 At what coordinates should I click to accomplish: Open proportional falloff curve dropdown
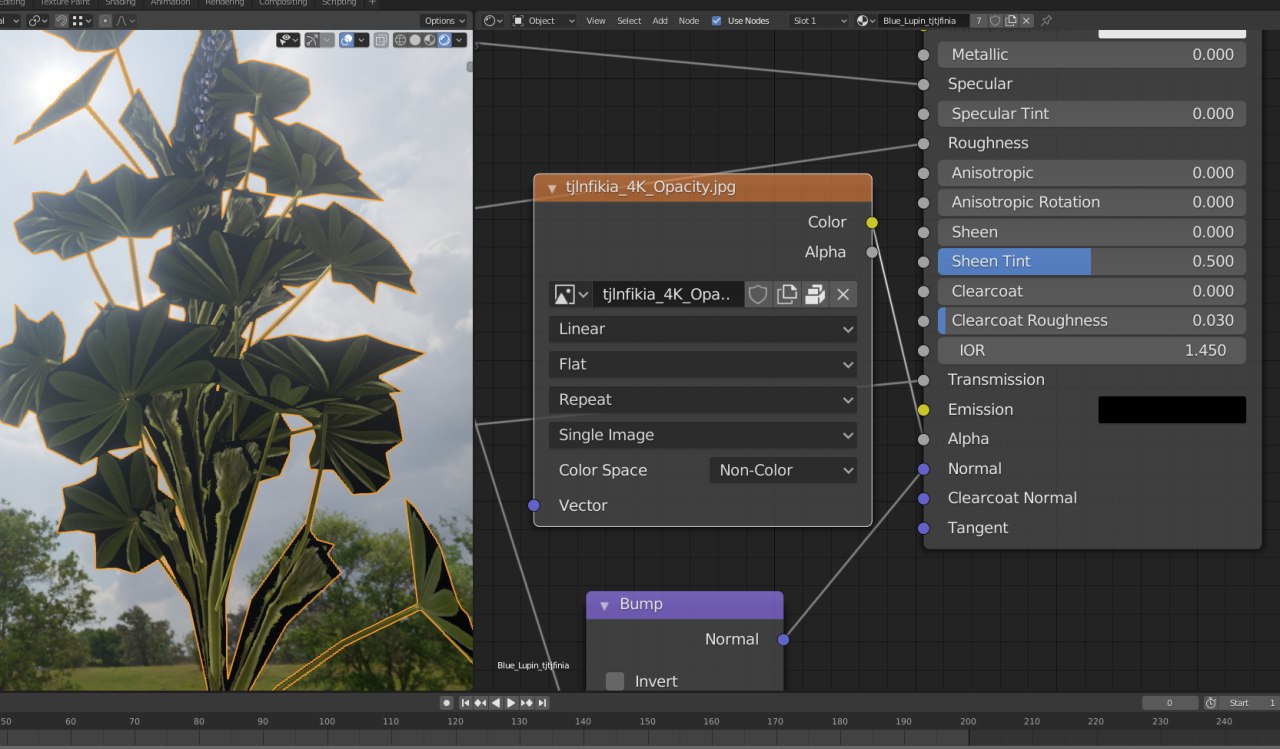click(x=125, y=21)
